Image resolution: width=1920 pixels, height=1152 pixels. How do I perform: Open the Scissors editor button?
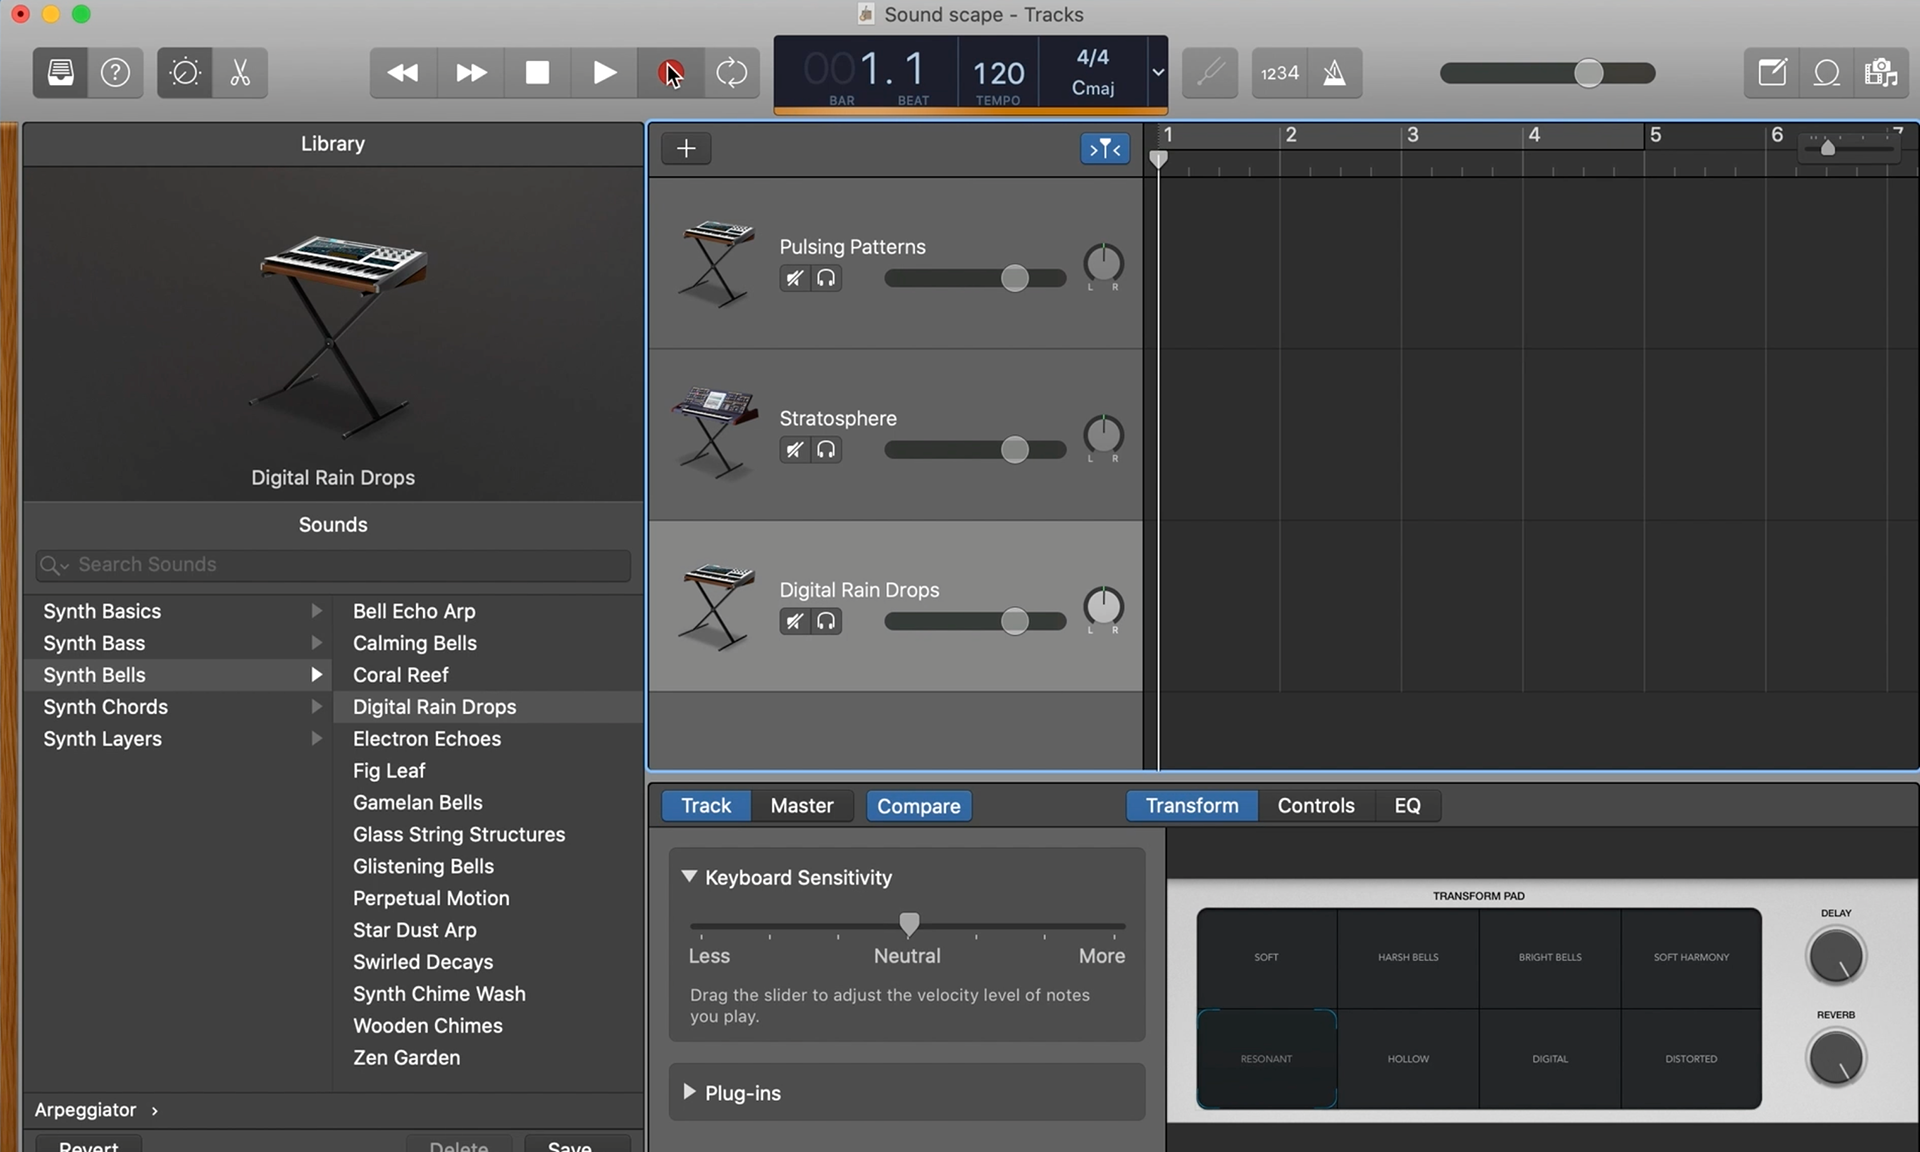(x=240, y=73)
